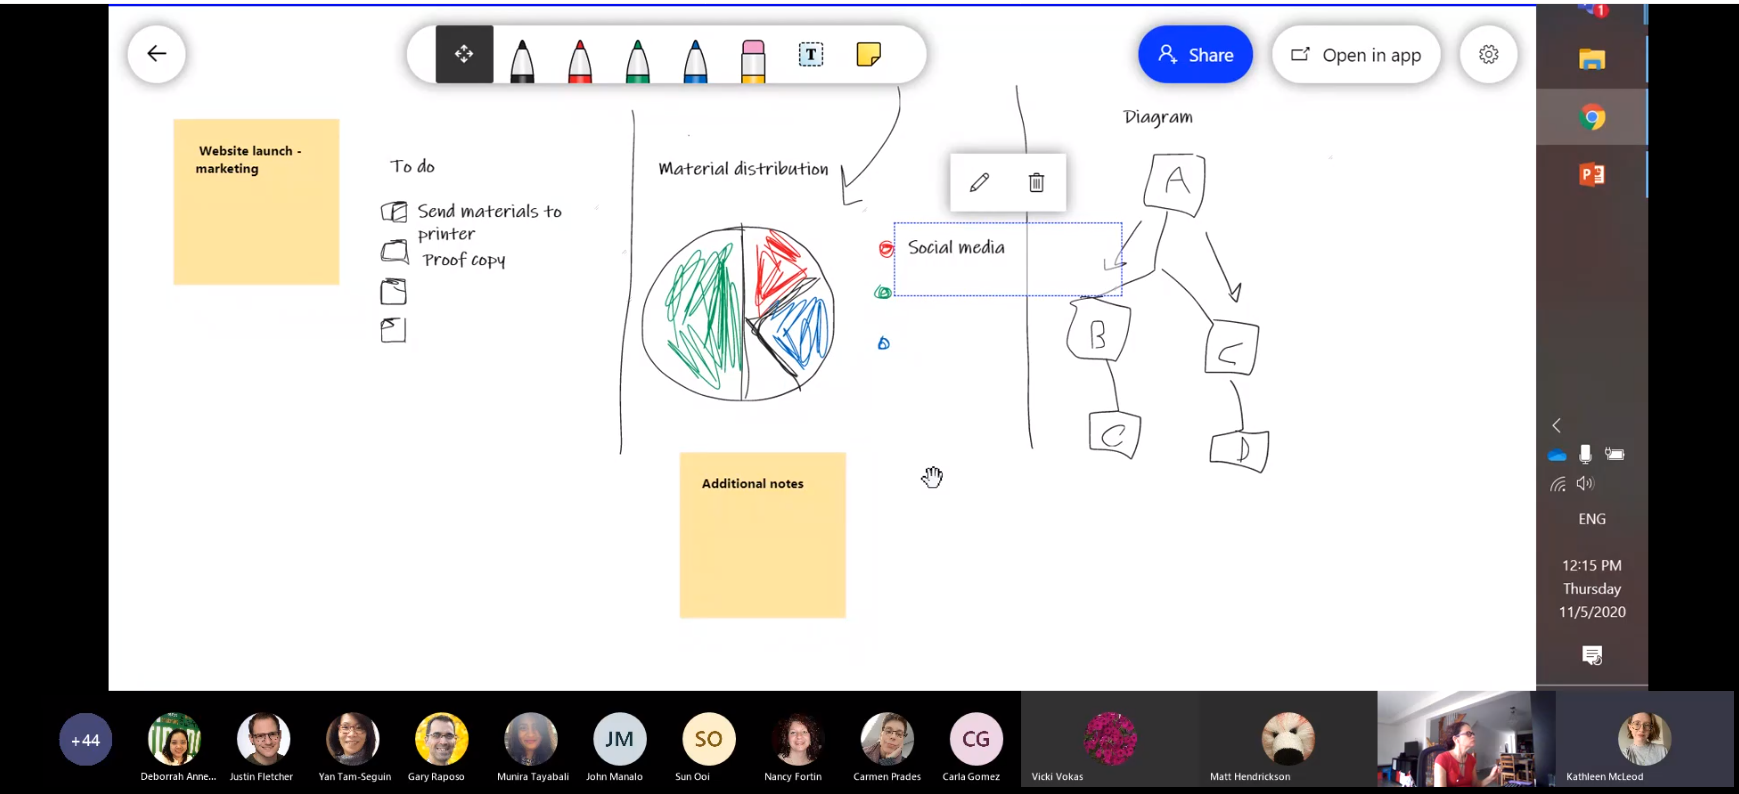Image resolution: width=1739 pixels, height=794 pixels.
Task: Click the blue legend marker
Action: tap(884, 343)
